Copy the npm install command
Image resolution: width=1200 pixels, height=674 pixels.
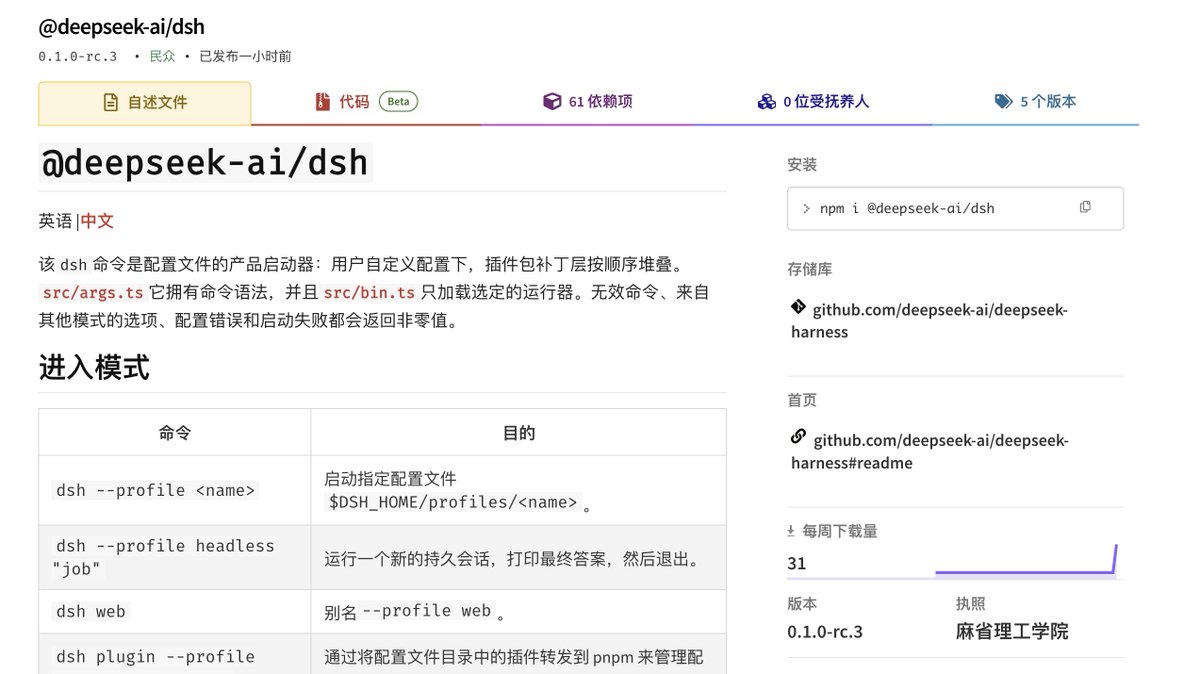(x=1085, y=207)
